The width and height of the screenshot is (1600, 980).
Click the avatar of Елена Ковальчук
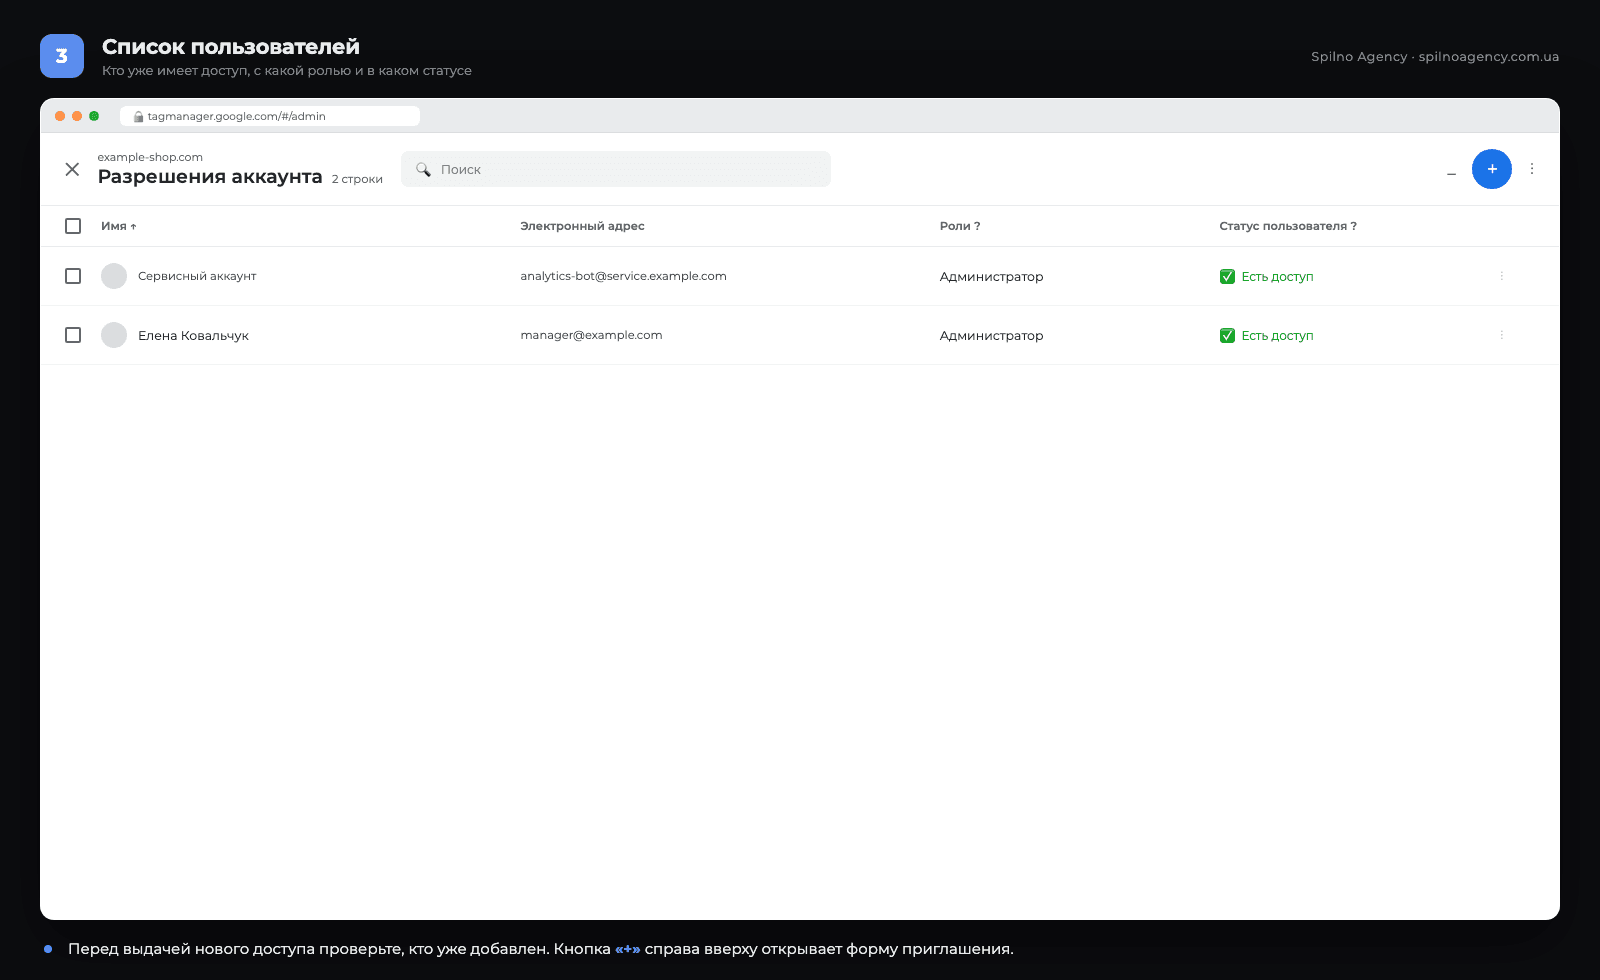[x=114, y=335]
